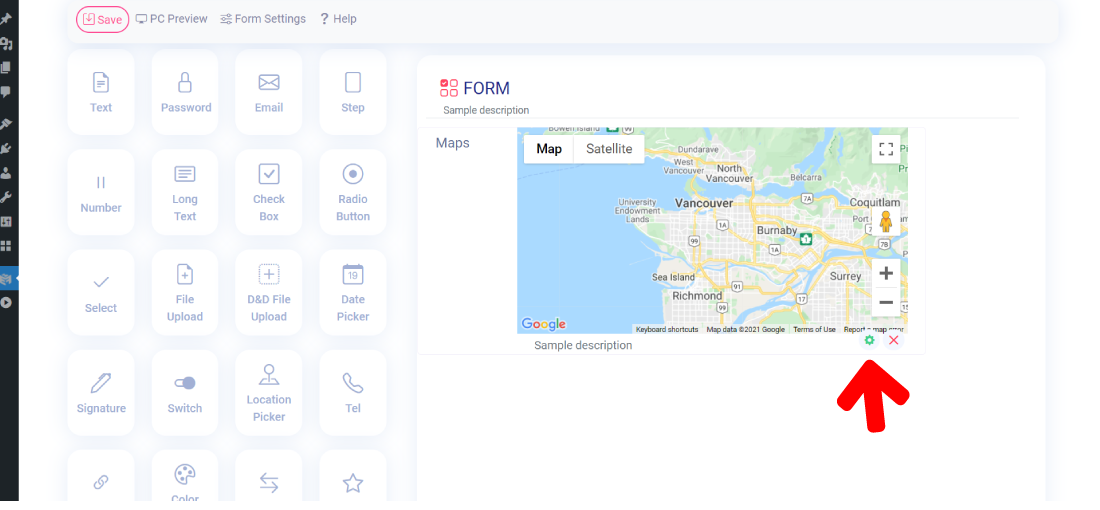Insert a Select field element

pos(100,293)
